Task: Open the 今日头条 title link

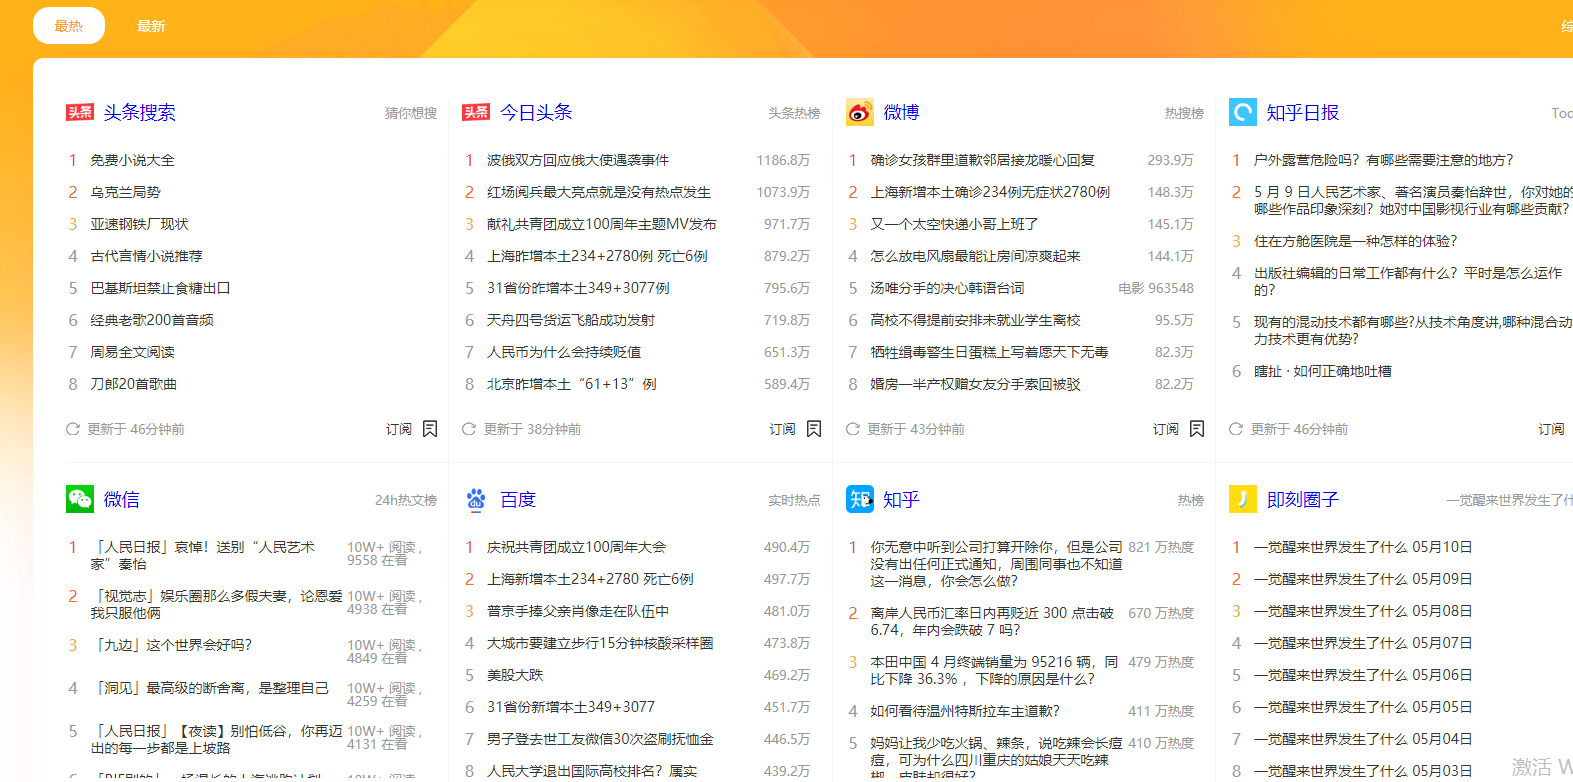Action: pos(536,112)
